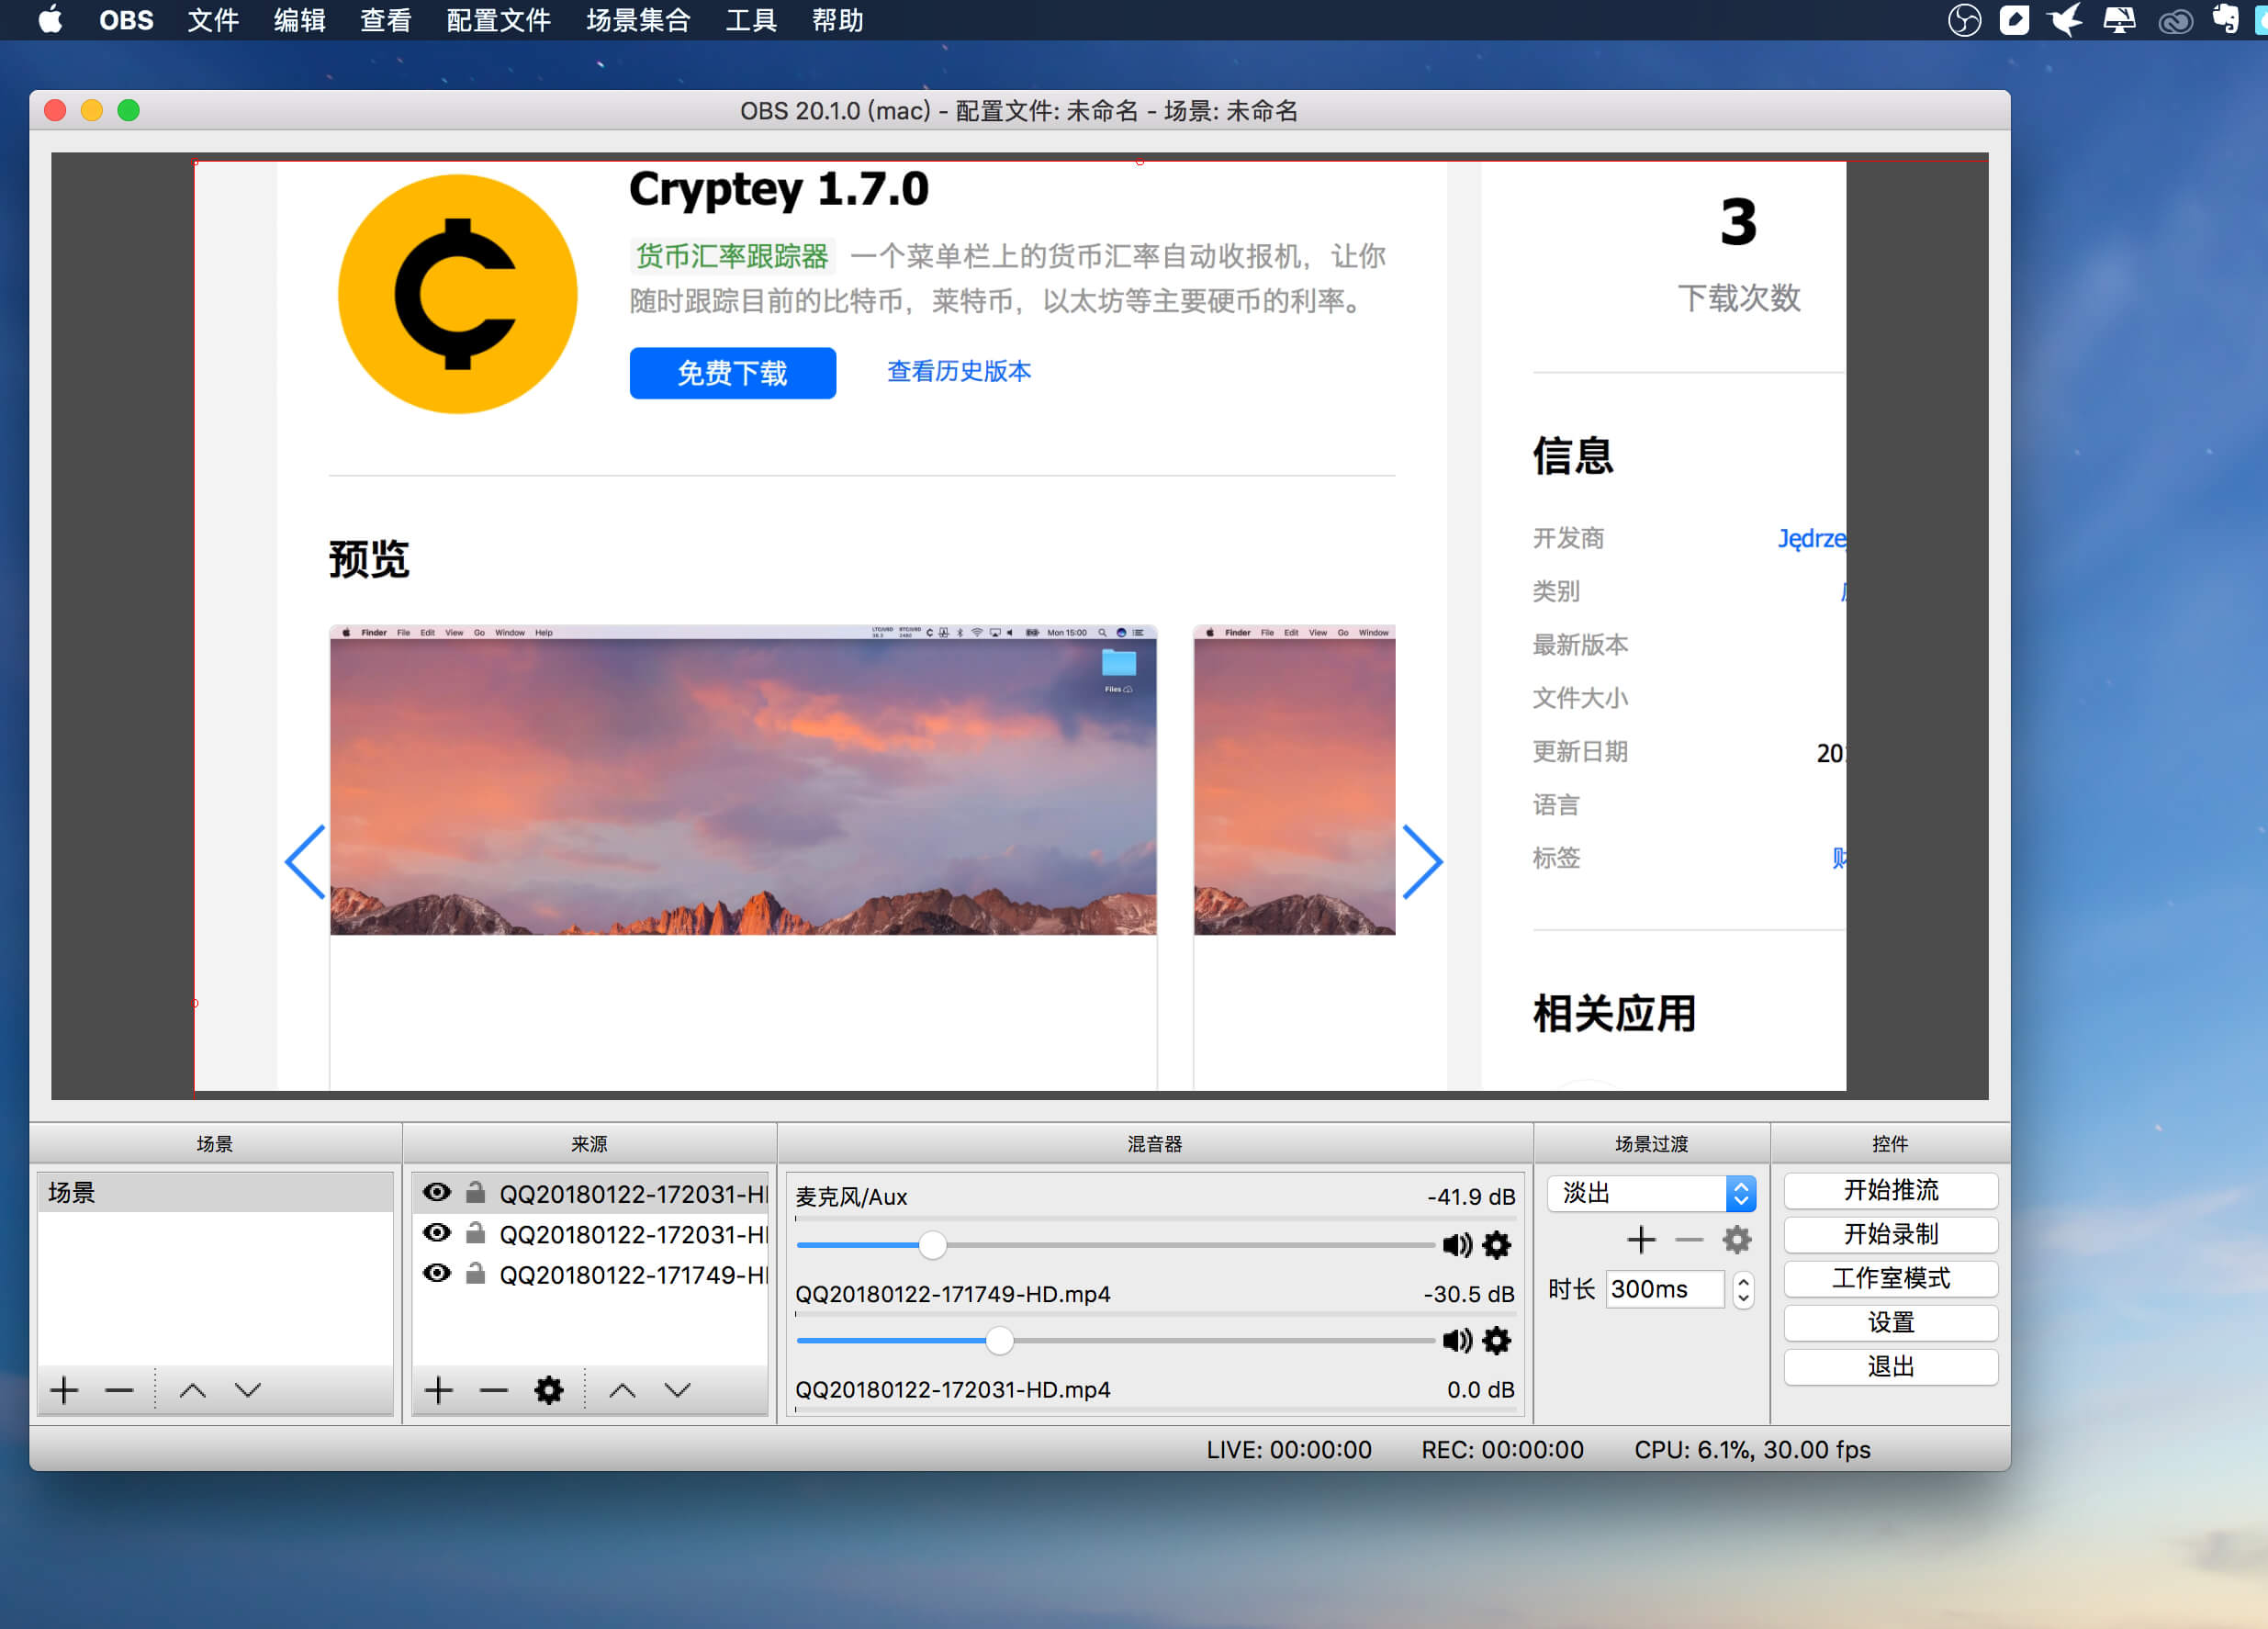Move scene up in scenes panel
Screen dimensions: 2268x1629
coord(192,1390)
